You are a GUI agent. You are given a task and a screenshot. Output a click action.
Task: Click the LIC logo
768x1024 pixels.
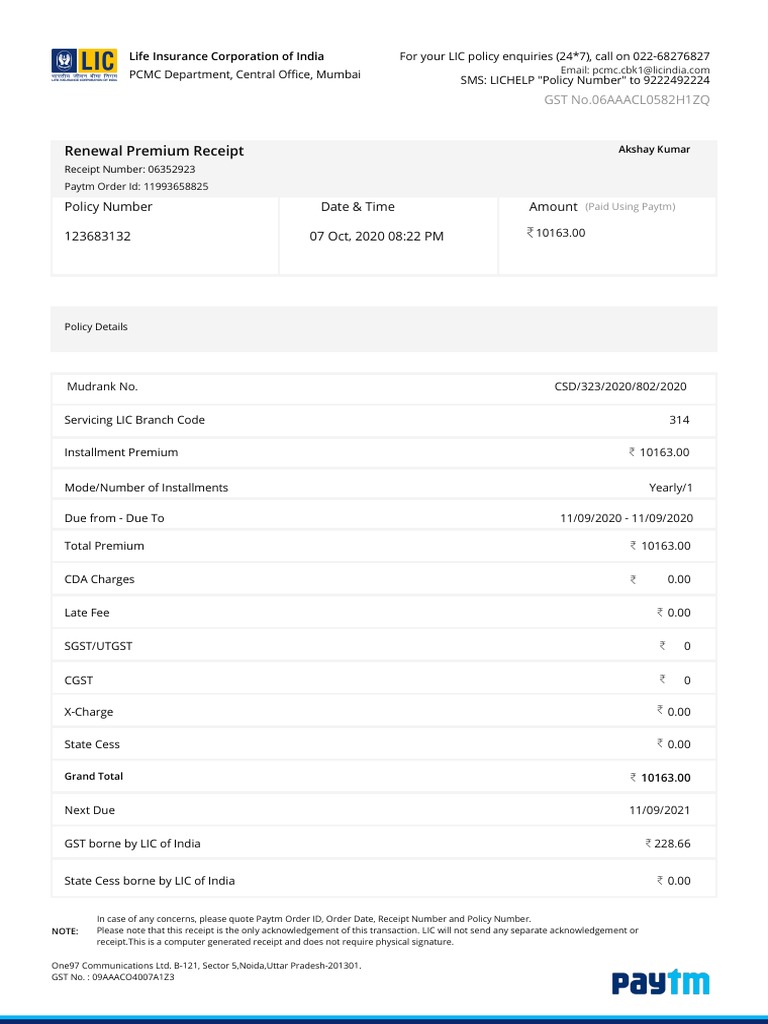(84, 65)
